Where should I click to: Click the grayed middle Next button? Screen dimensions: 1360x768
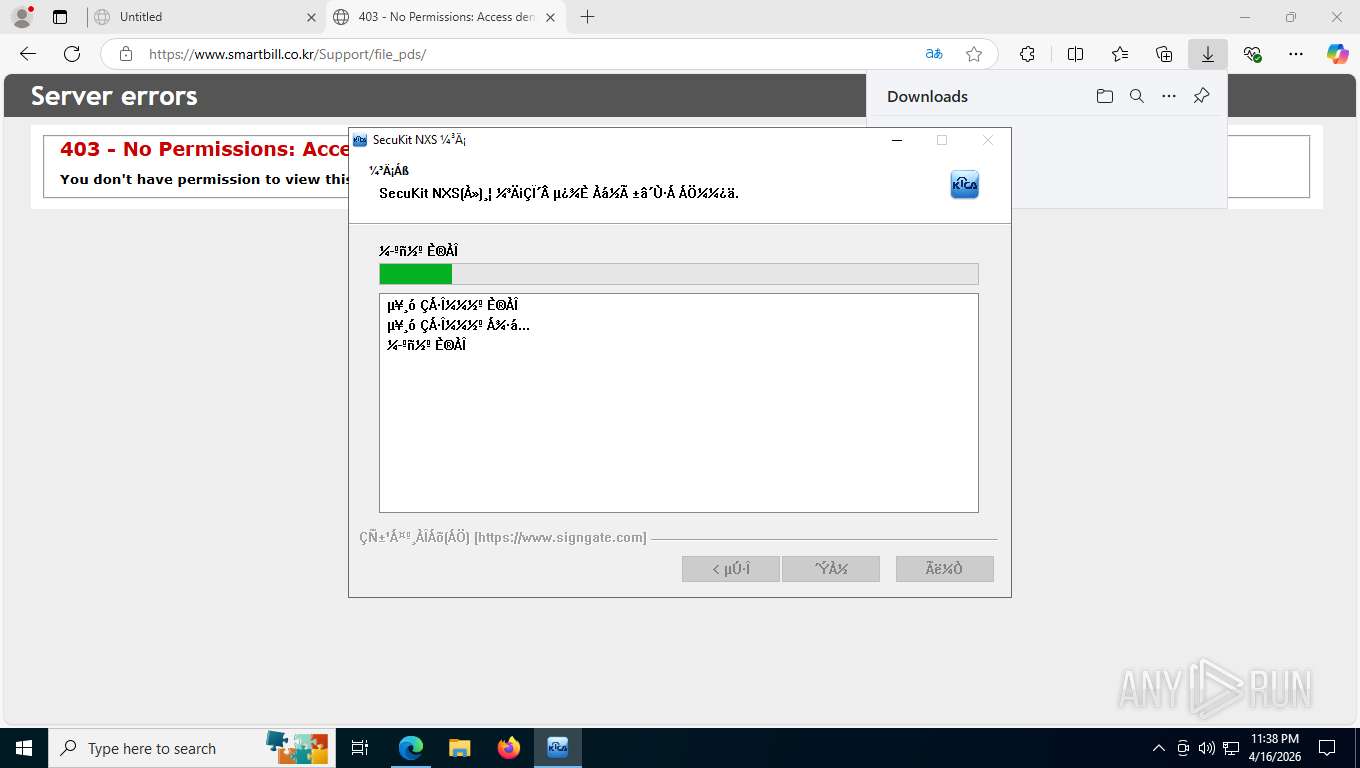(831, 569)
